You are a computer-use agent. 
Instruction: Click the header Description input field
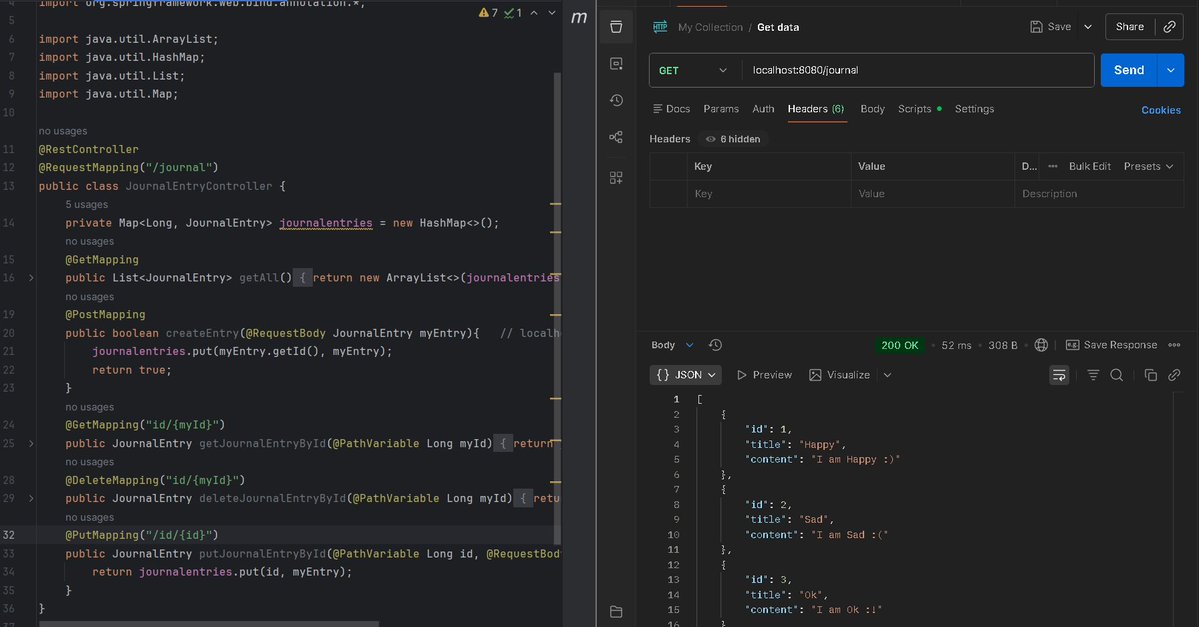[x=1099, y=194]
